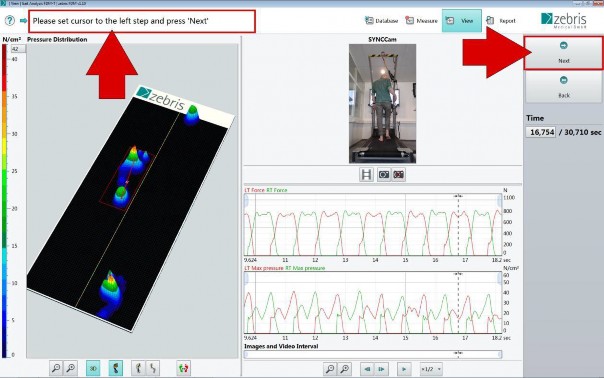This screenshot has height=378, width=604.
Task: Click the pressure scale maximum field 42
Action: click(18, 49)
